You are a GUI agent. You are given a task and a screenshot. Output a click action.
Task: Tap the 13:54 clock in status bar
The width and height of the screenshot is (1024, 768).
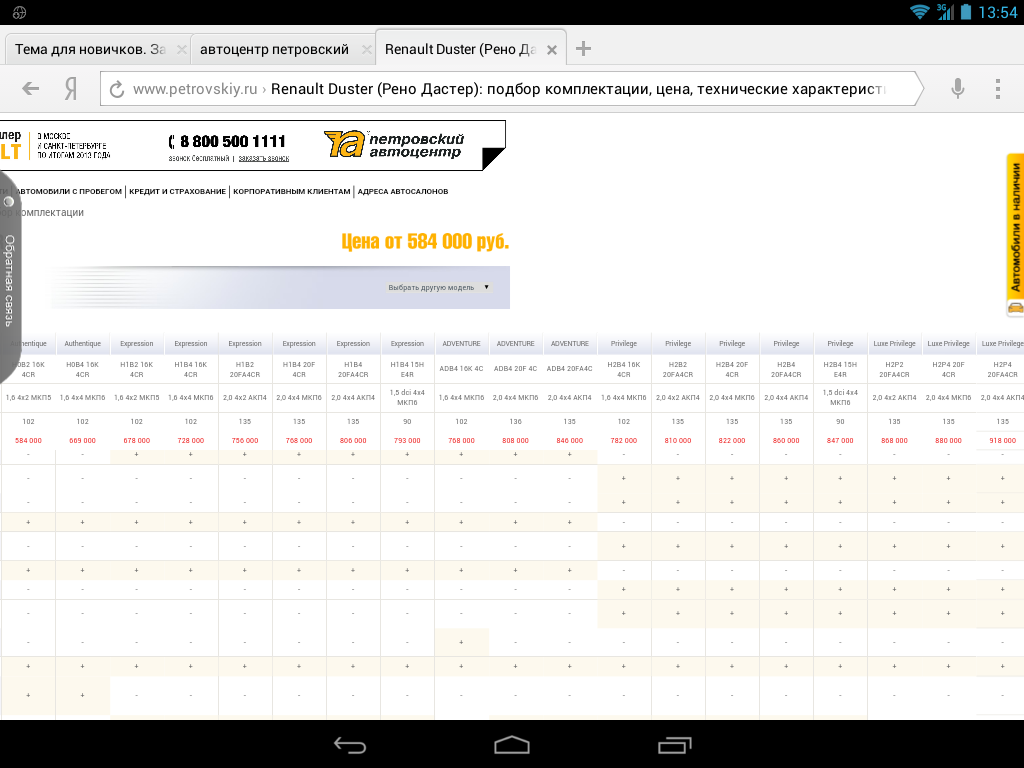tap(998, 12)
